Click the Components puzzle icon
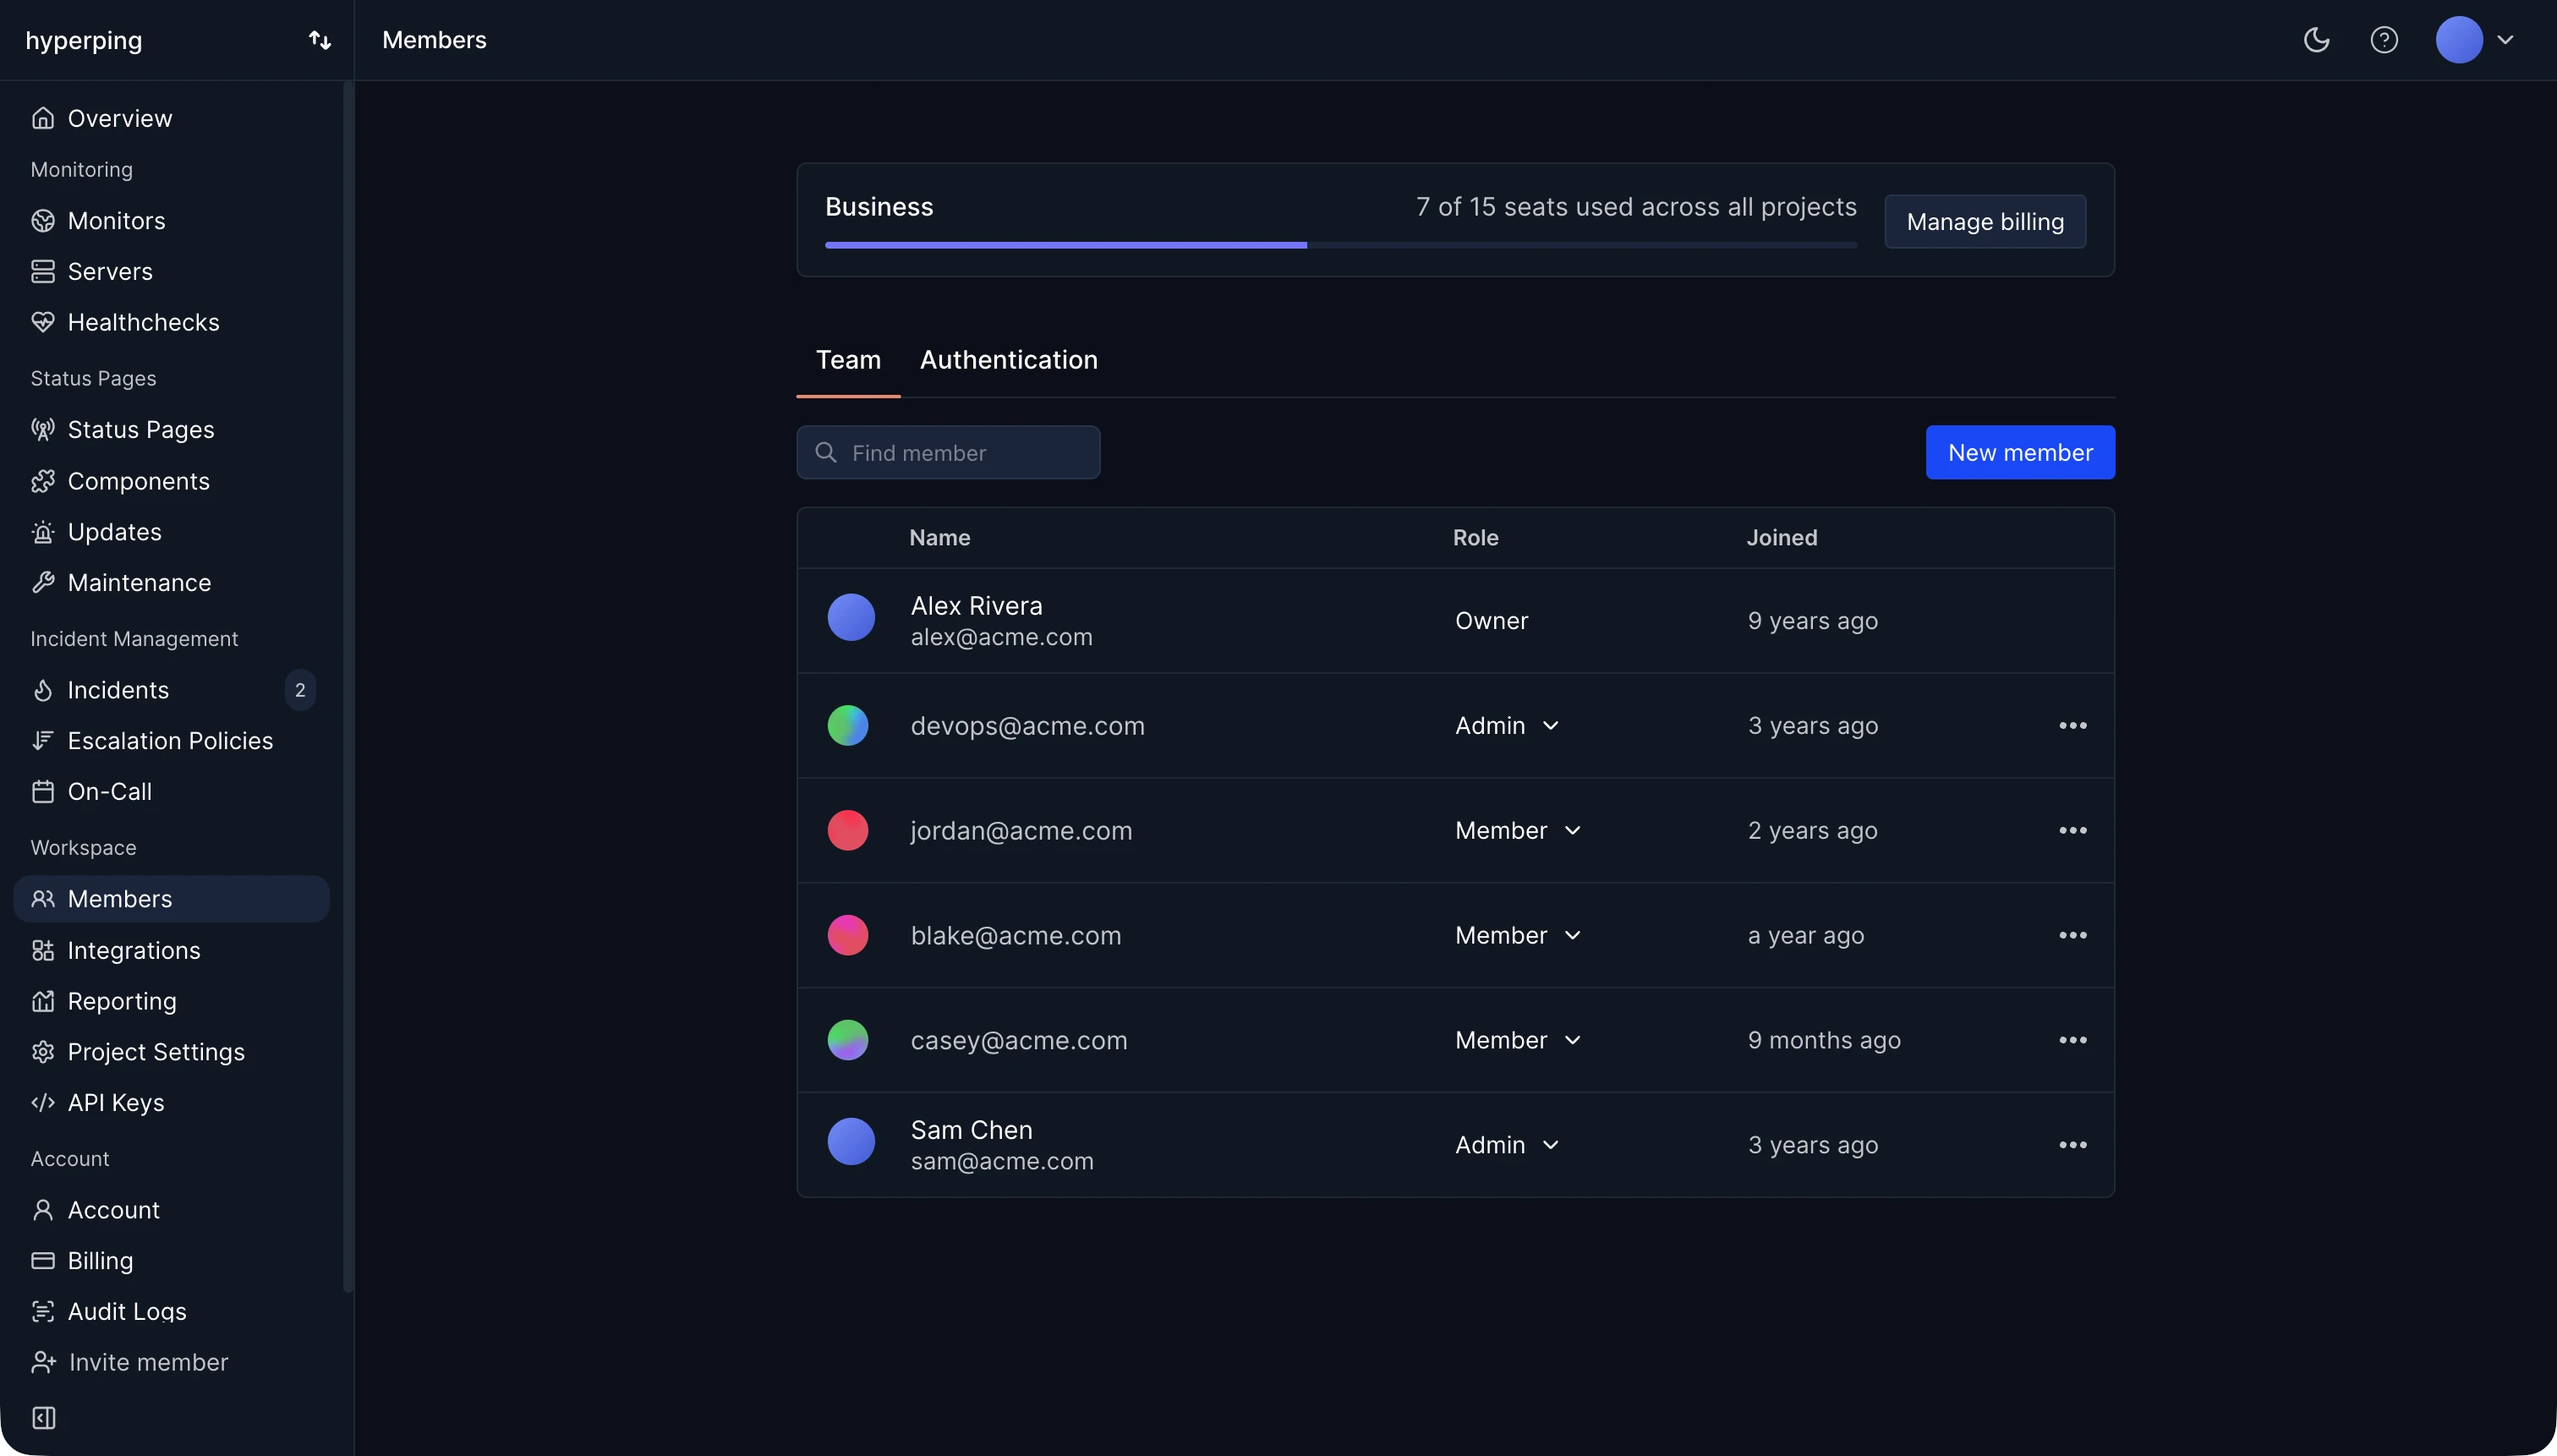 pos(43,481)
